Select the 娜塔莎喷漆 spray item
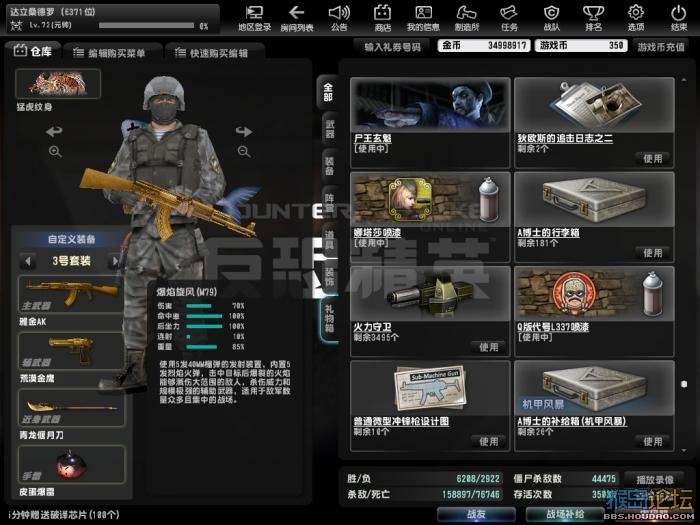This screenshot has height=525, width=700. point(430,217)
